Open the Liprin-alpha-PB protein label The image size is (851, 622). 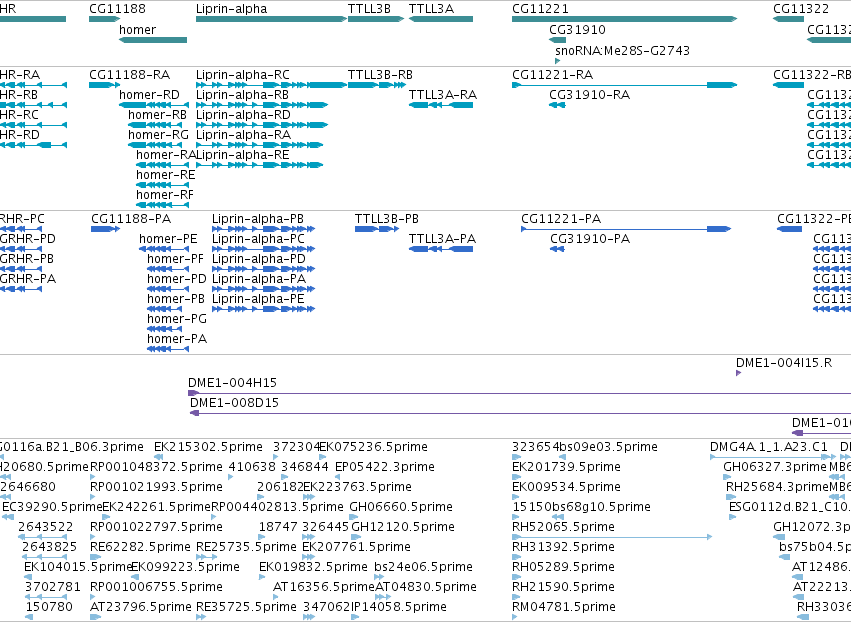point(258,219)
